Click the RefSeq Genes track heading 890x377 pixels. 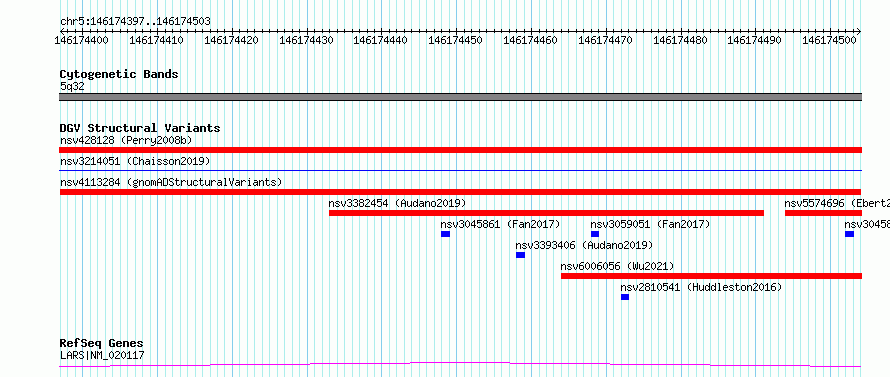102,344
